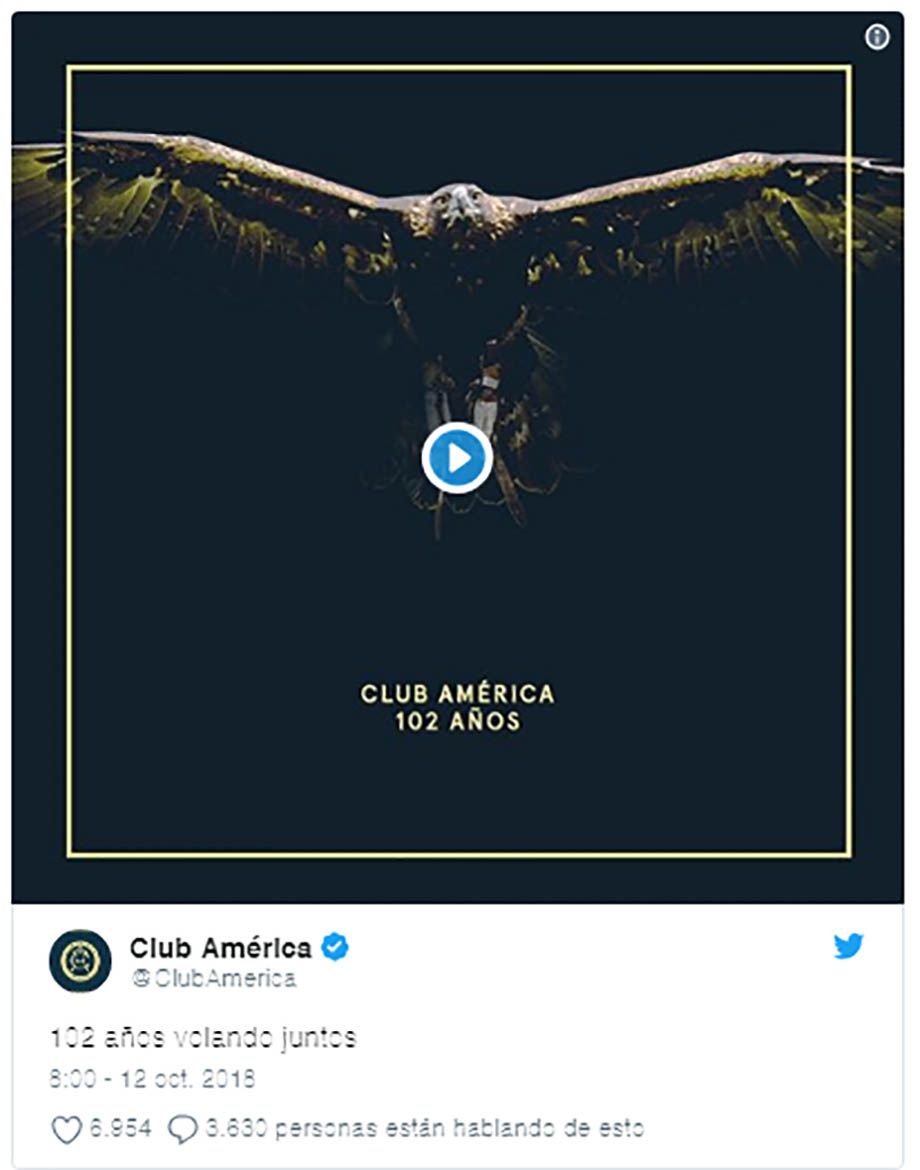Image resolution: width=920 pixels, height=1170 pixels.
Task: Click the 6.954 likes count
Action: click(x=120, y=1127)
